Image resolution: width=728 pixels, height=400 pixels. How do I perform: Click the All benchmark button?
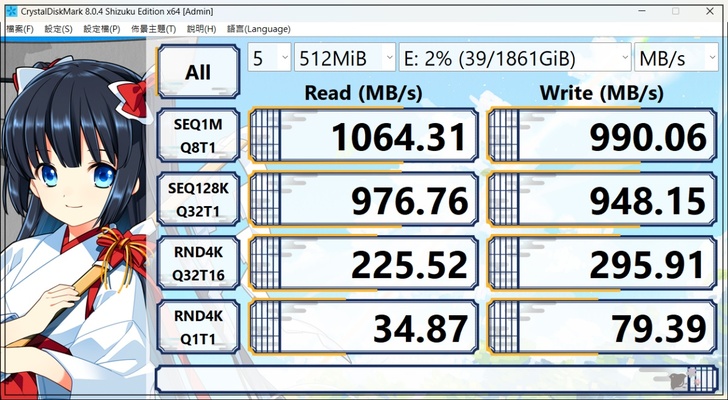tap(198, 71)
